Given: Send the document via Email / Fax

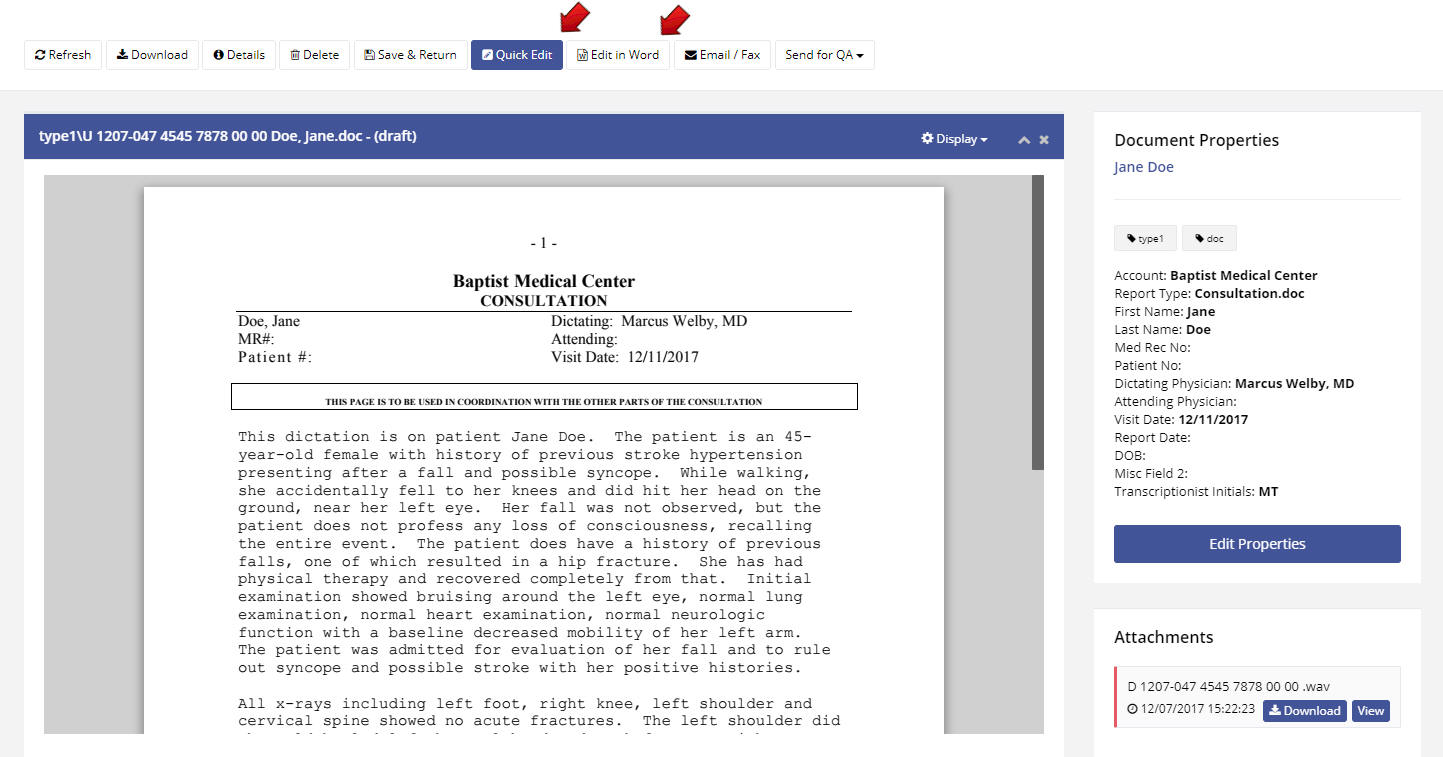Looking at the screenshot, I should [x=722, y=55].
